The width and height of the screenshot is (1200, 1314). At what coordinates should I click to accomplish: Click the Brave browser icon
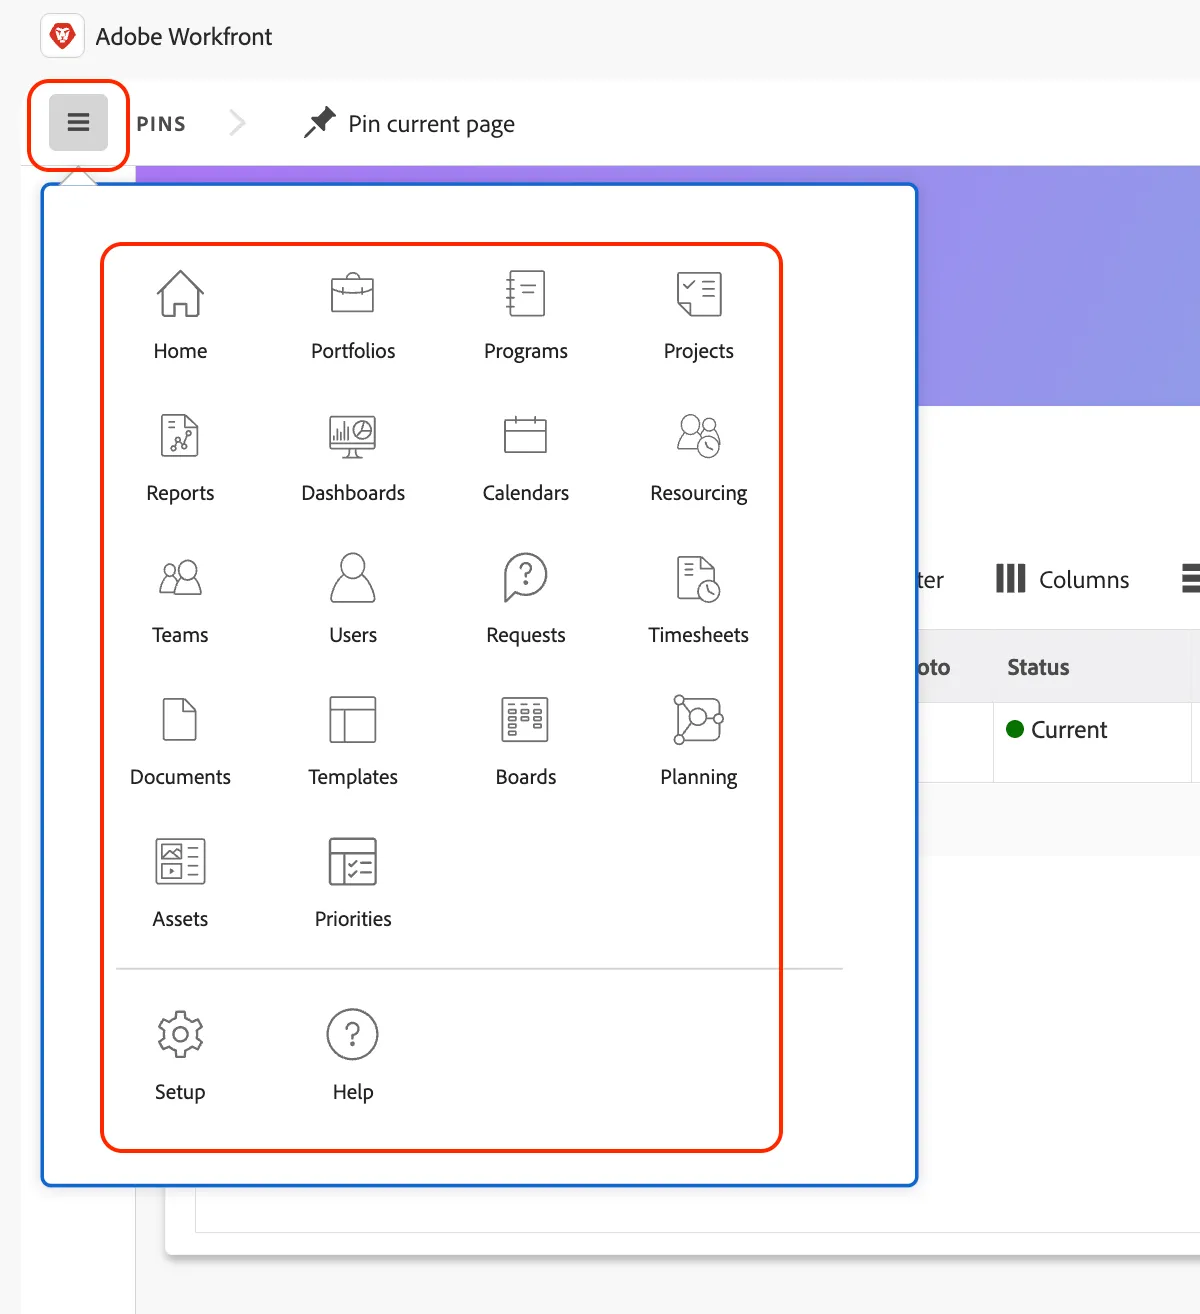click(x=62, y=36)
